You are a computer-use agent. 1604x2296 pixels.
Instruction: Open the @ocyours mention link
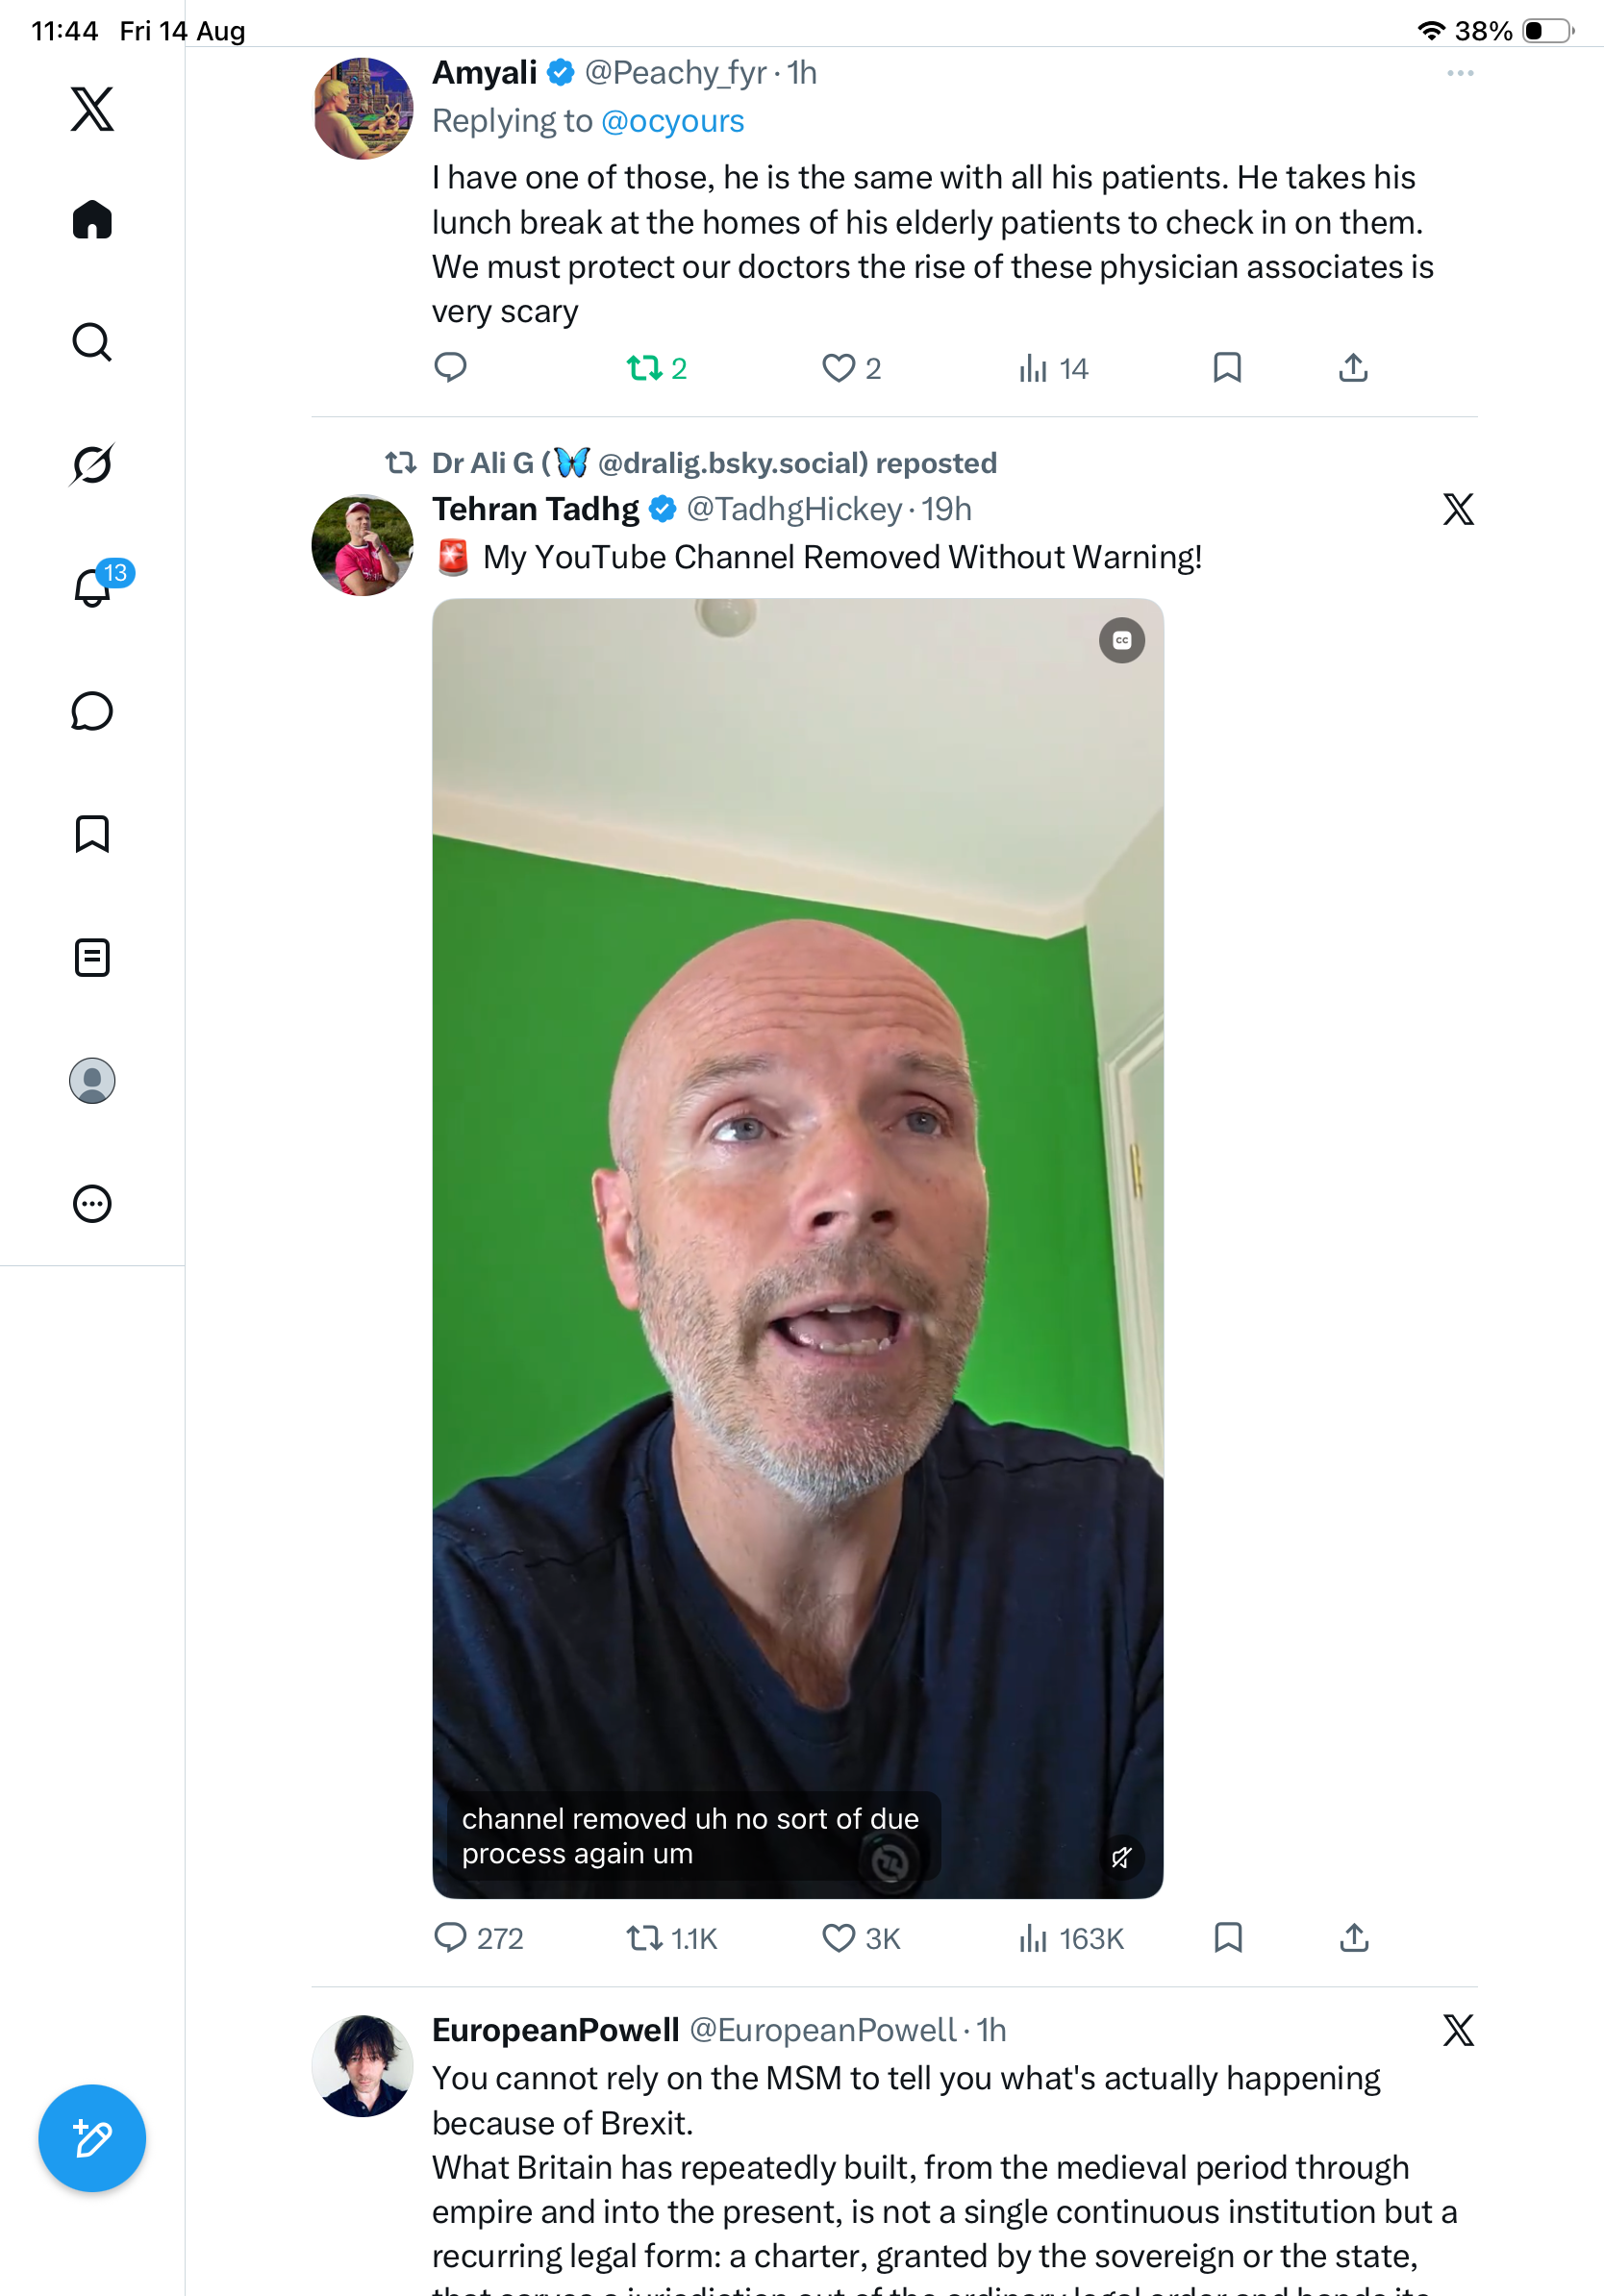pyautogui.click(x=673, y=121)
